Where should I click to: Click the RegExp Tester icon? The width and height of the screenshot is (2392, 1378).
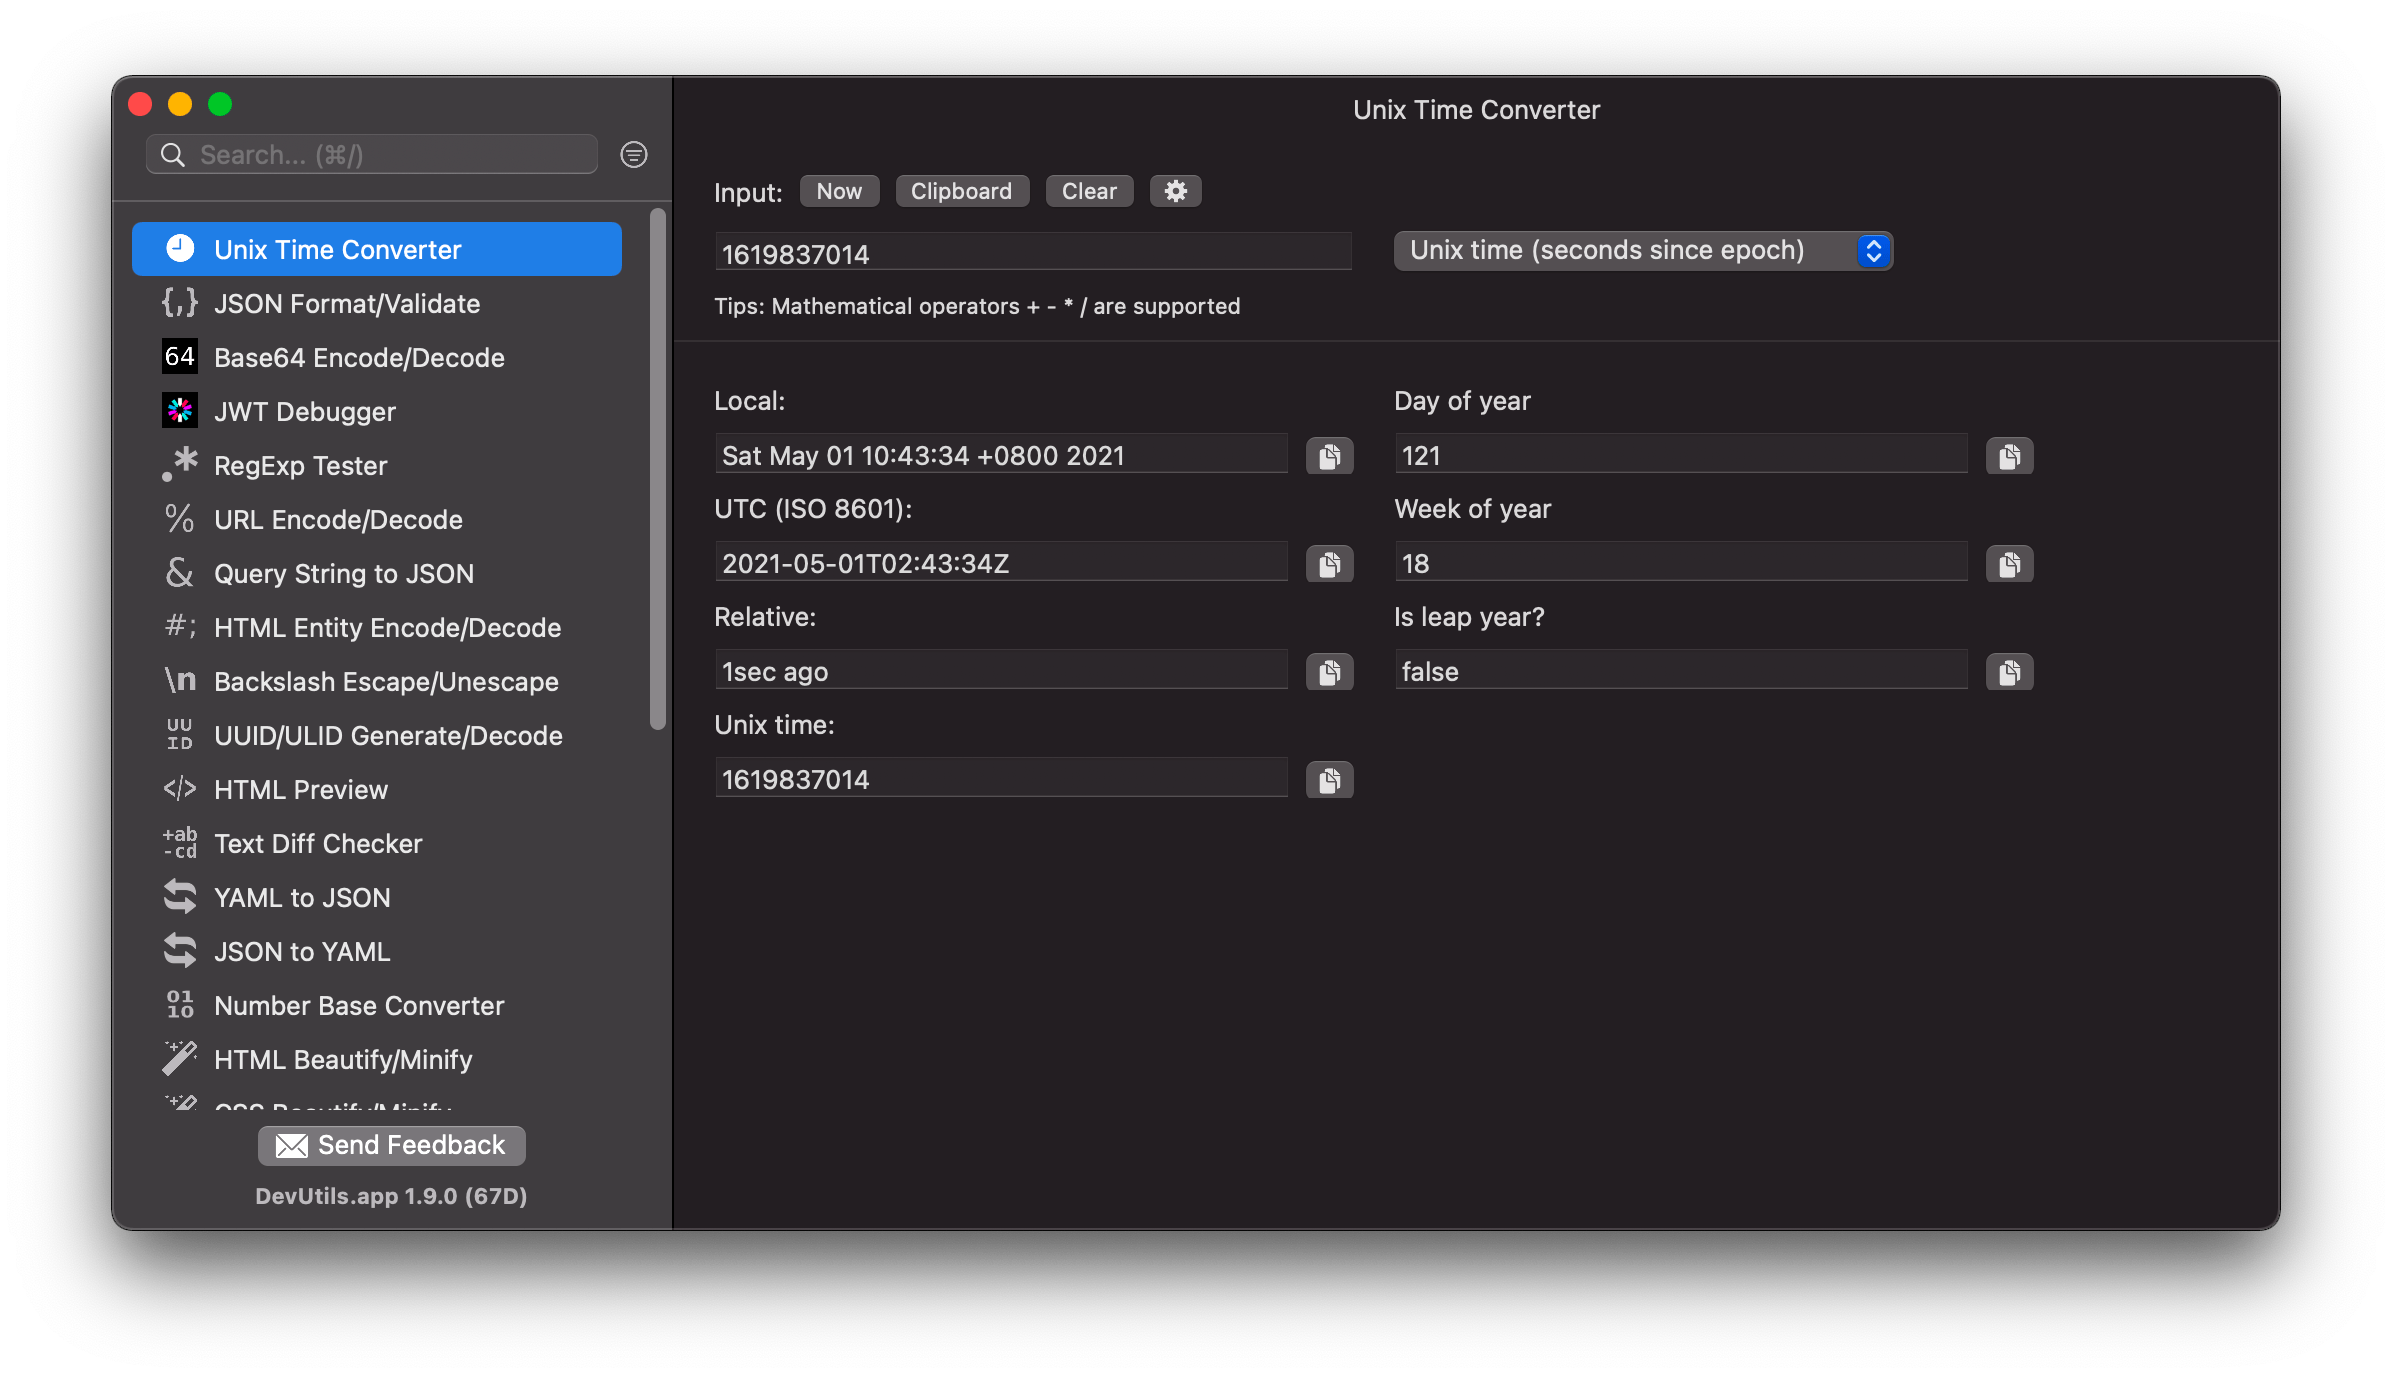coord(179,465)
